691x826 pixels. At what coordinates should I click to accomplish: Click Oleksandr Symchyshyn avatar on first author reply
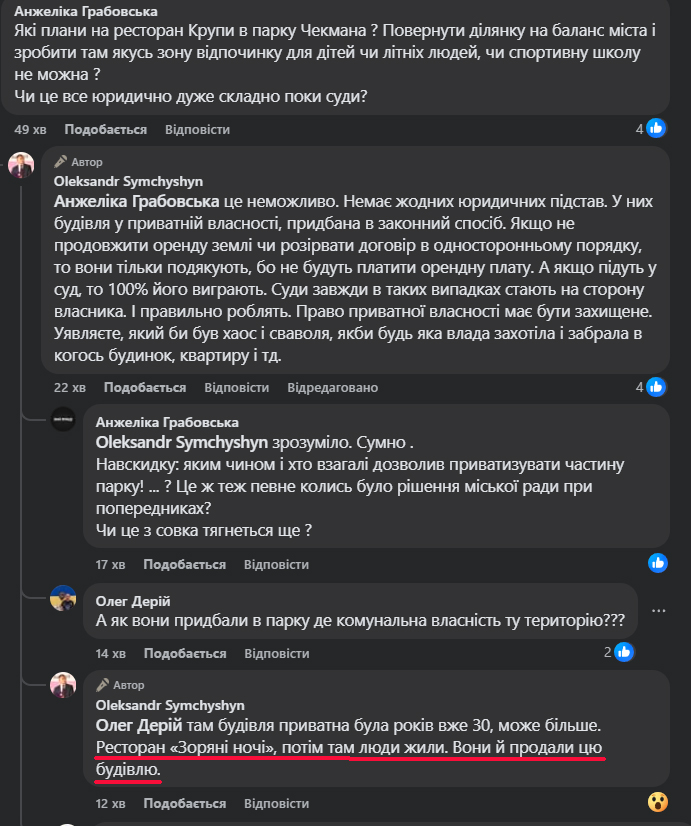point(21,165)
